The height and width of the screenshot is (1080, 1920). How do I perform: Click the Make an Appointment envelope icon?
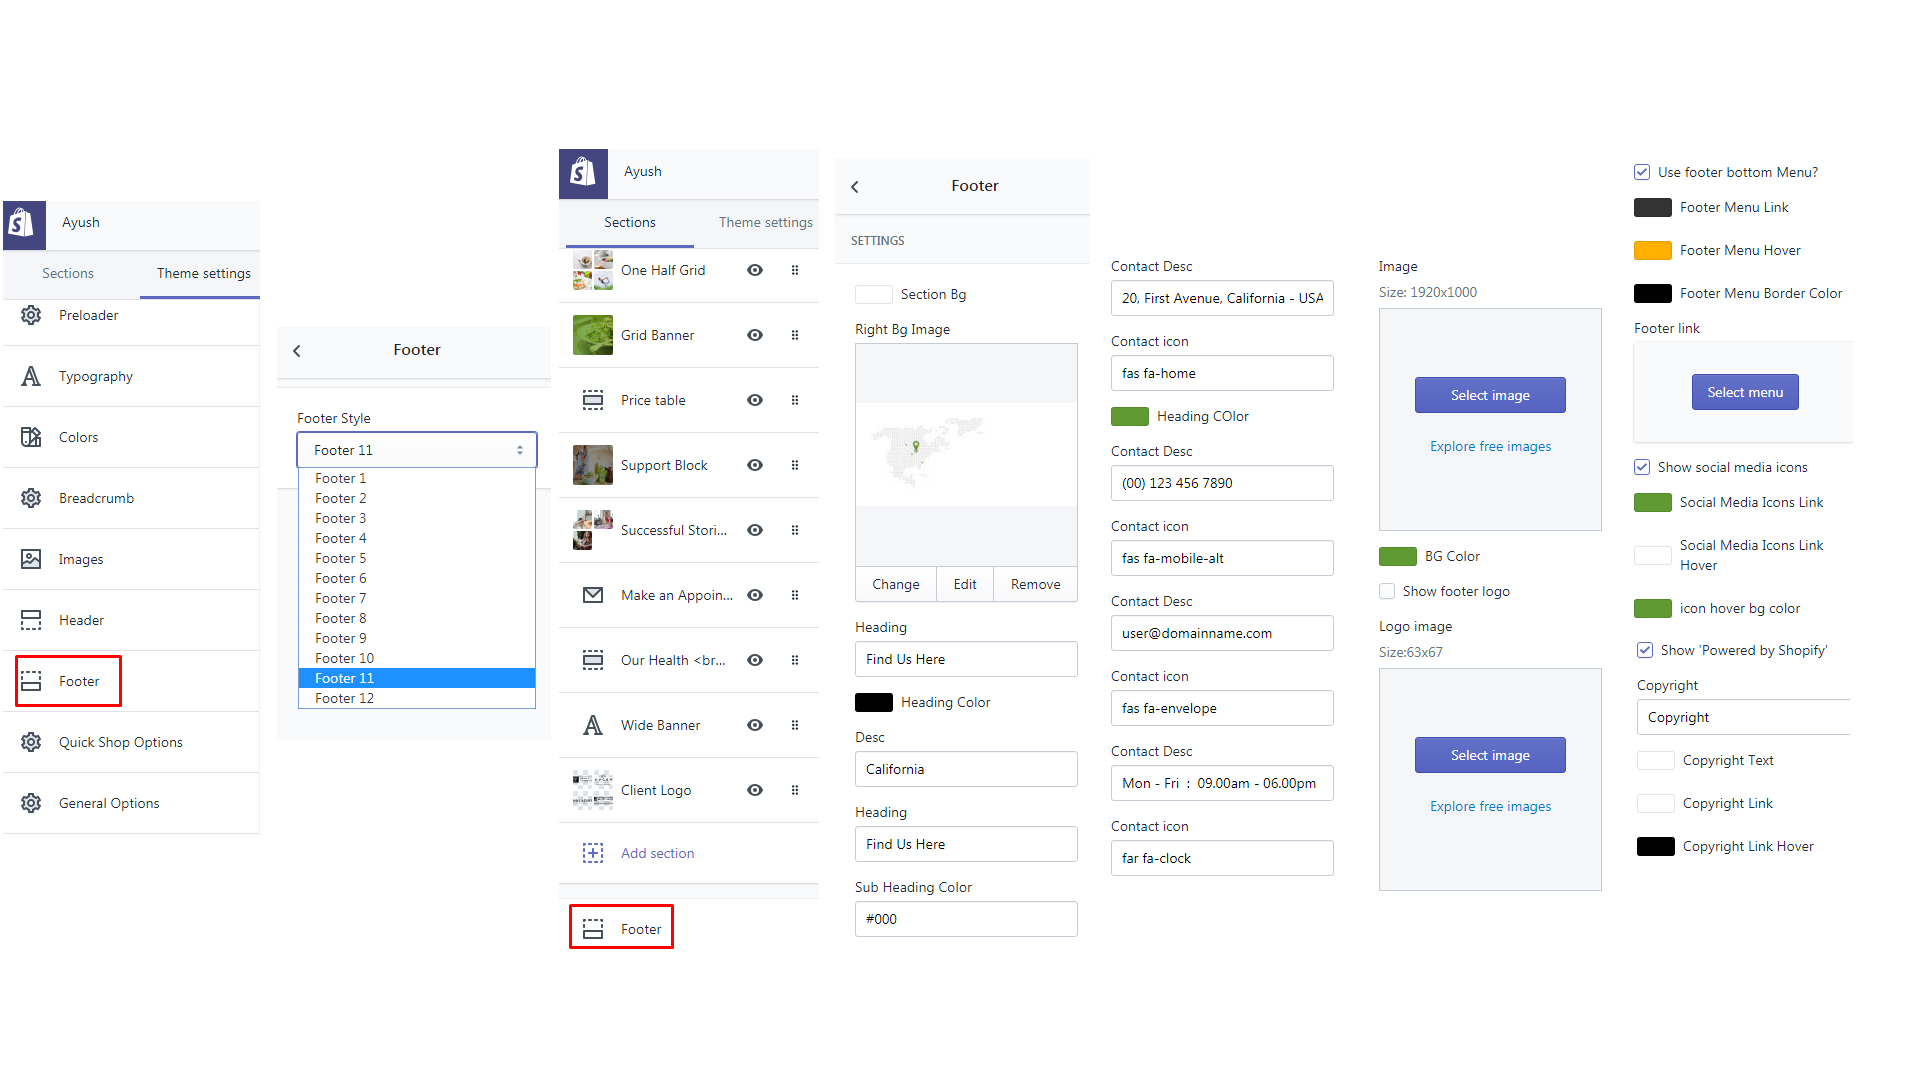click(593, 595)
